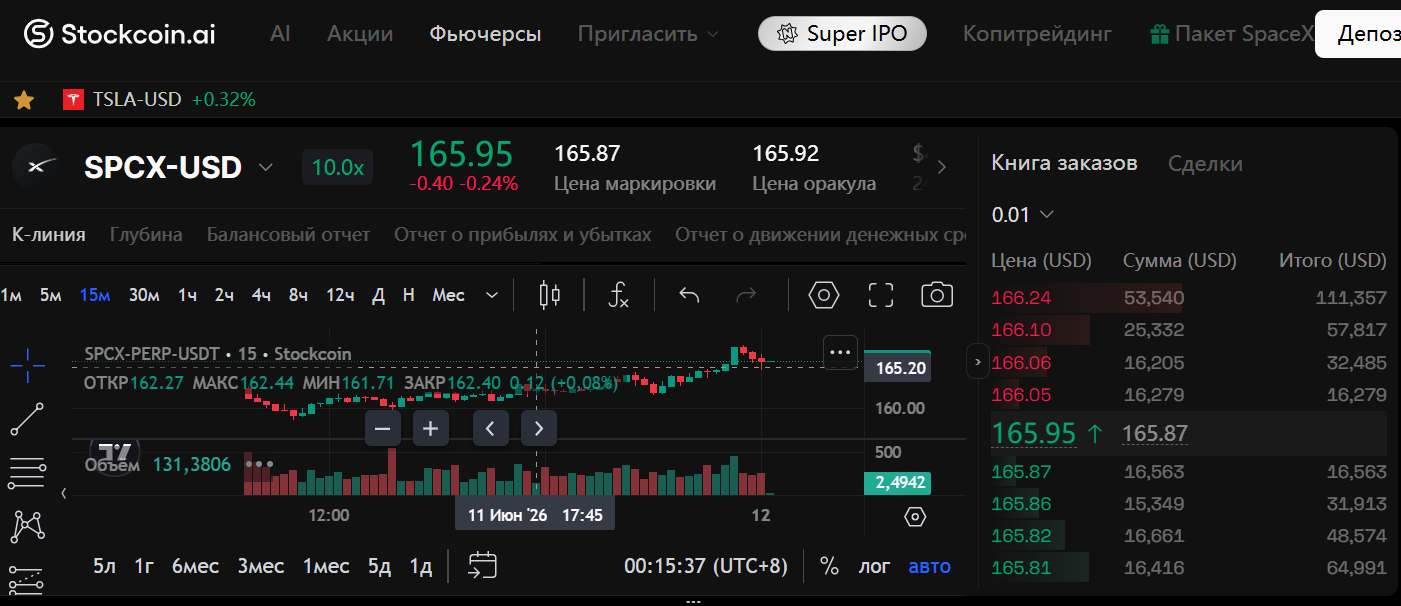Toggle percent scale on the chart

click(x=829, y=567)
